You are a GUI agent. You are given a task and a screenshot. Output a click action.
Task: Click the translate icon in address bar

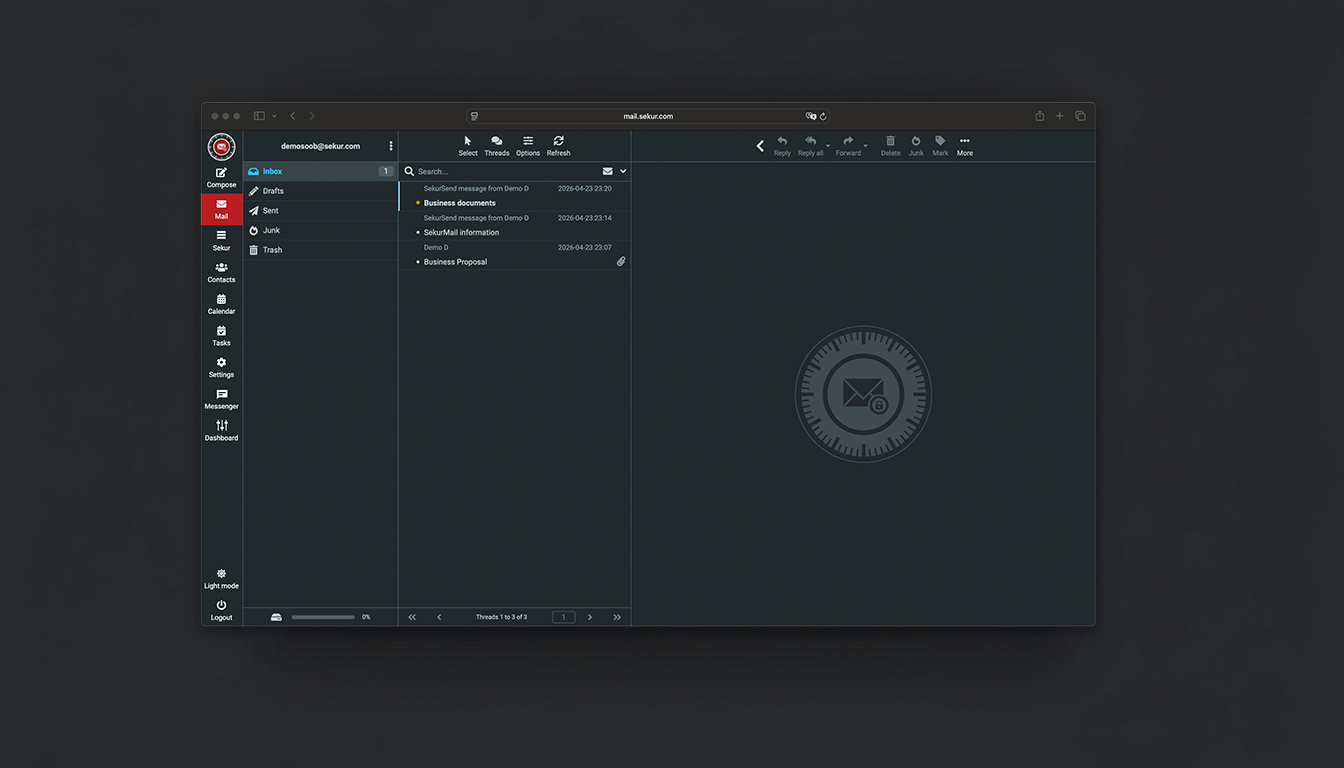(810, 116)
